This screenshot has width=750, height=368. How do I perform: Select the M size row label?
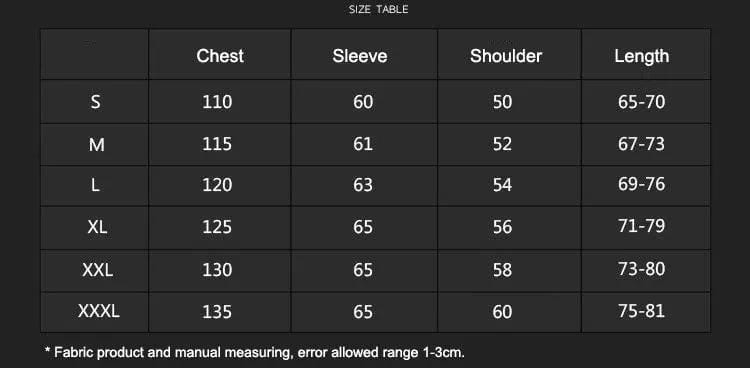(x=97, y=144)
